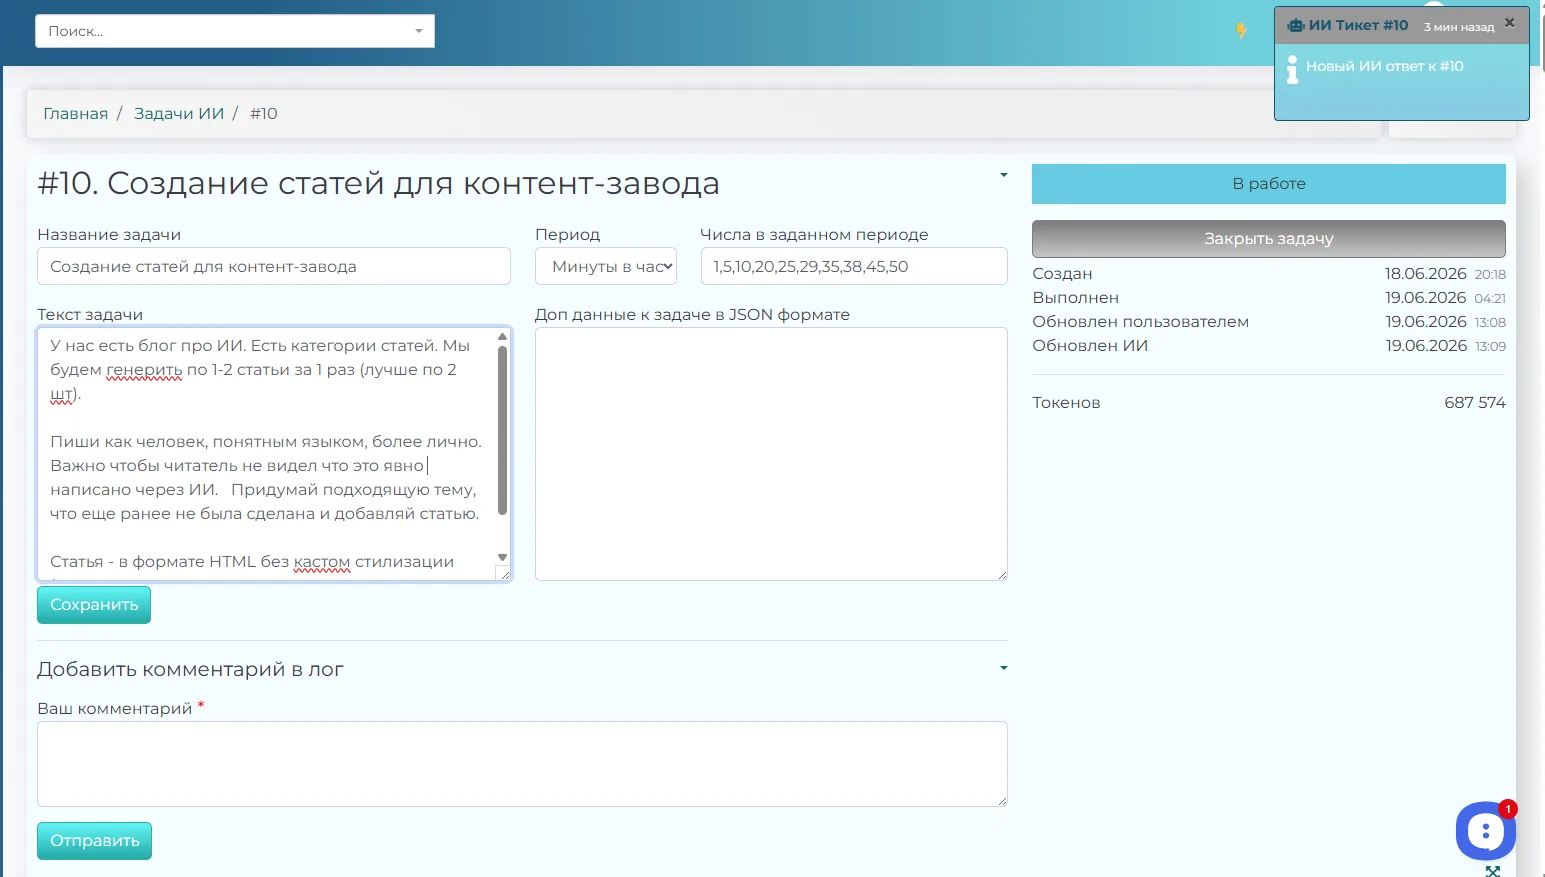Click the token count 687 574

1474,402
